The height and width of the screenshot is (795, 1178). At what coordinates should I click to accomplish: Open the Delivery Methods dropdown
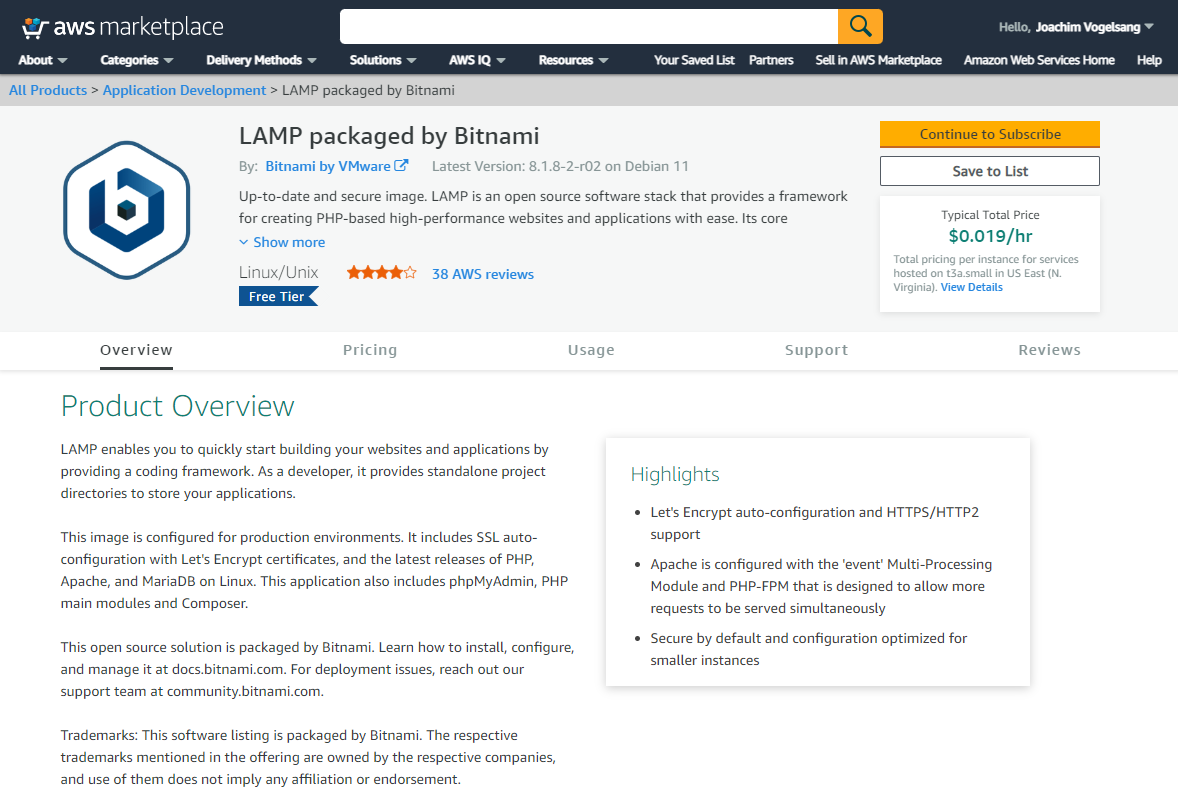pos(261,60)
